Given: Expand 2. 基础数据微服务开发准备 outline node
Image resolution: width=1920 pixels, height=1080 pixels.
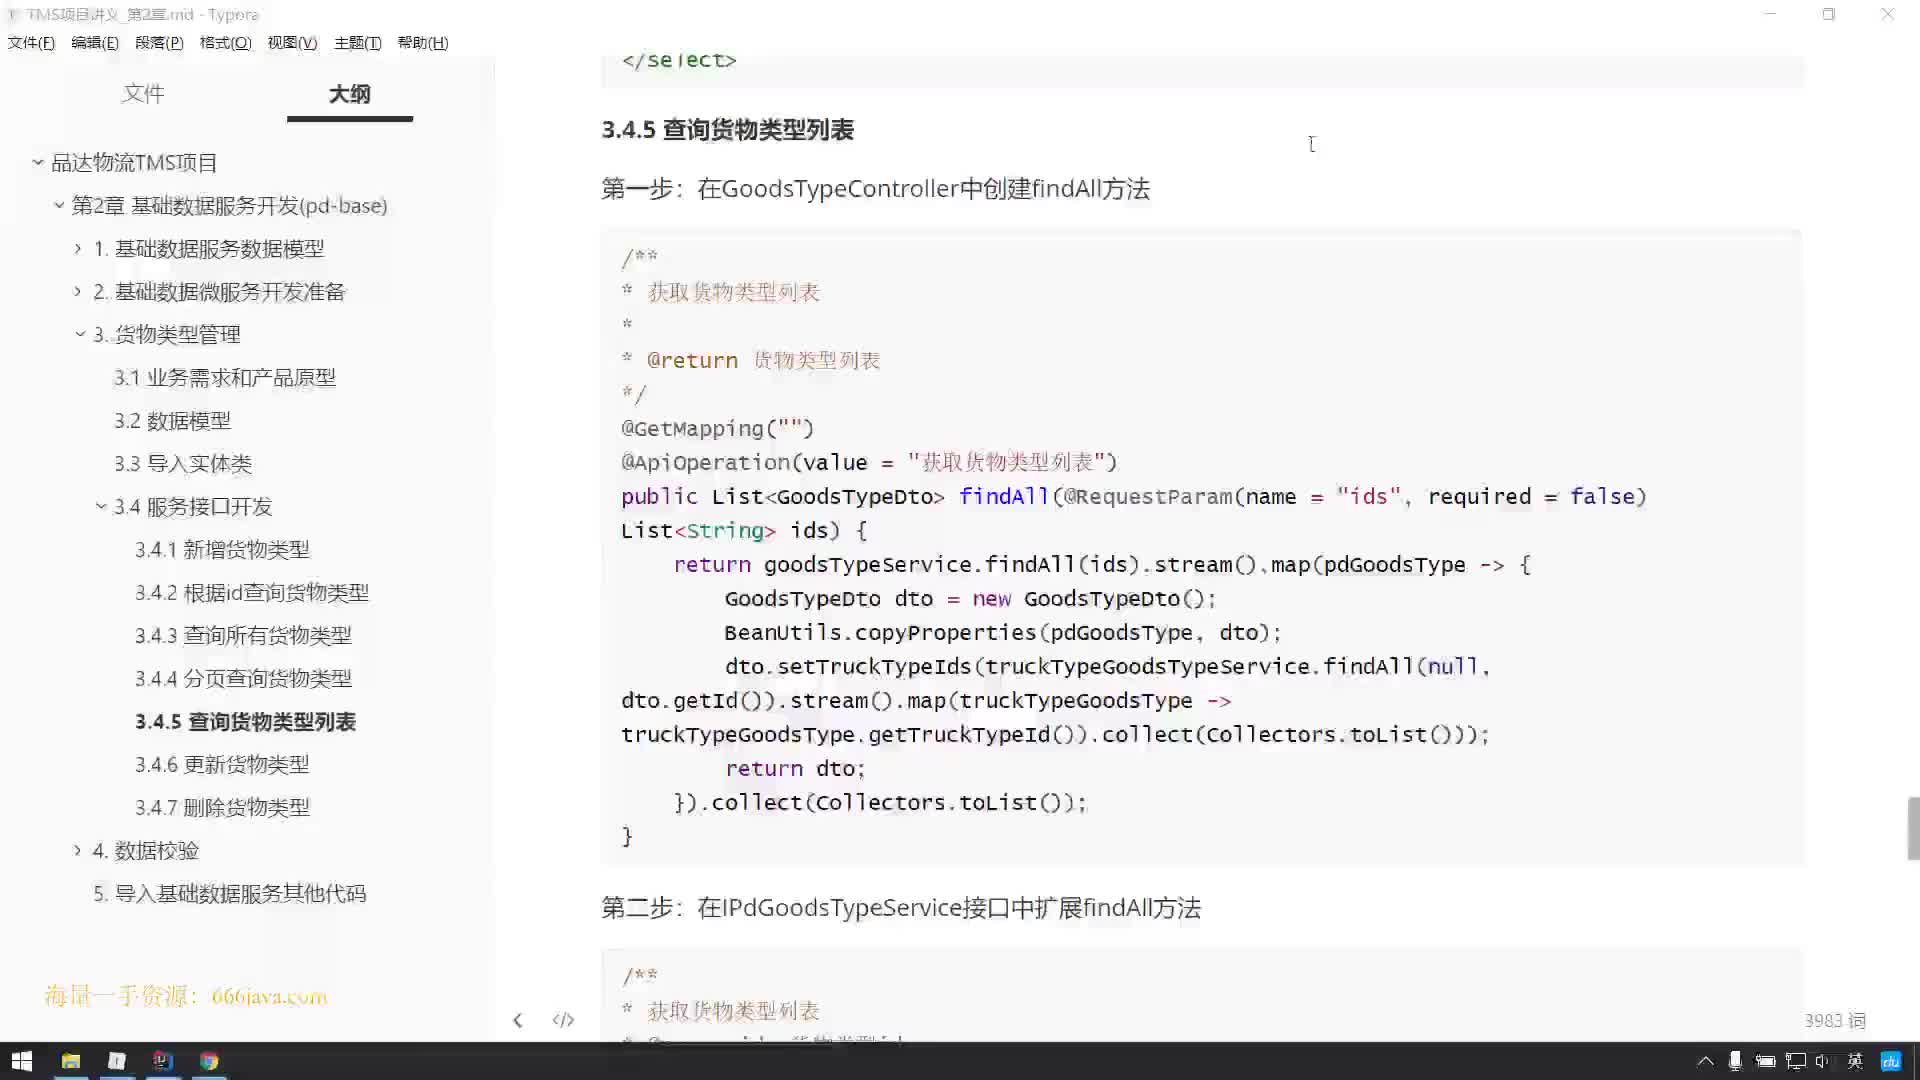Looking at the screenshot, I should pyautogui.click(x=78, y=291).
